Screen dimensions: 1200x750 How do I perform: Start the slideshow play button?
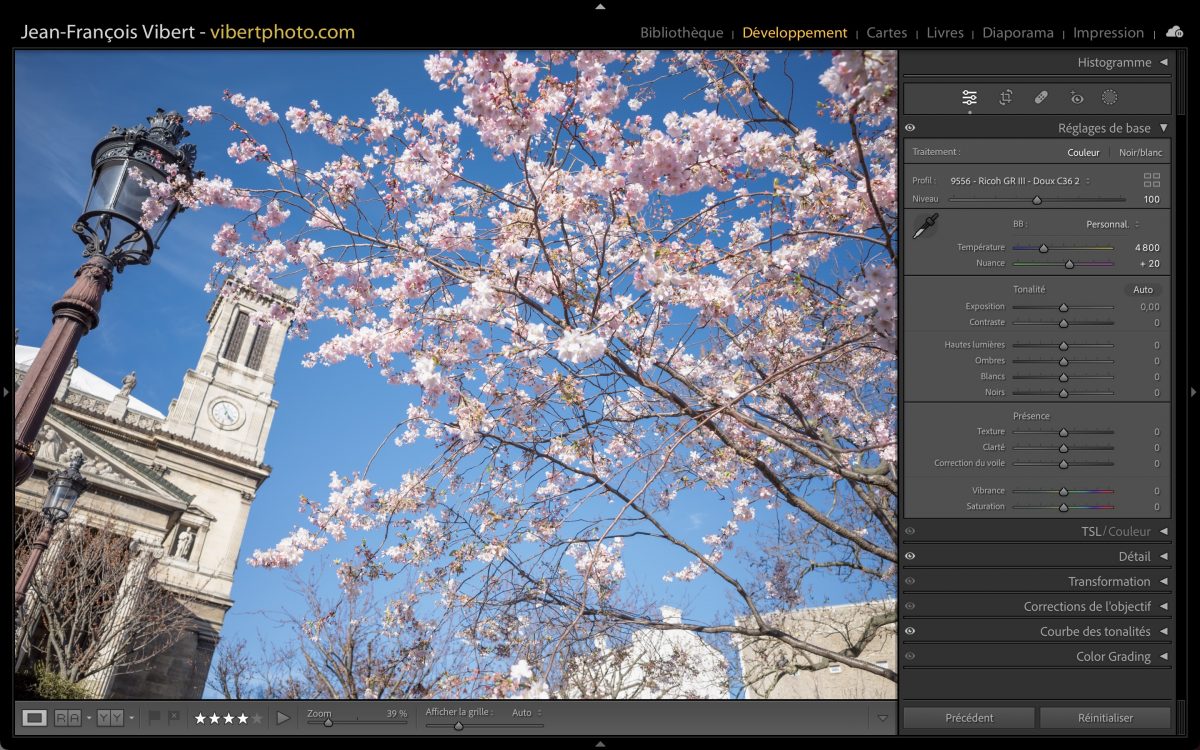pos(283,717)
